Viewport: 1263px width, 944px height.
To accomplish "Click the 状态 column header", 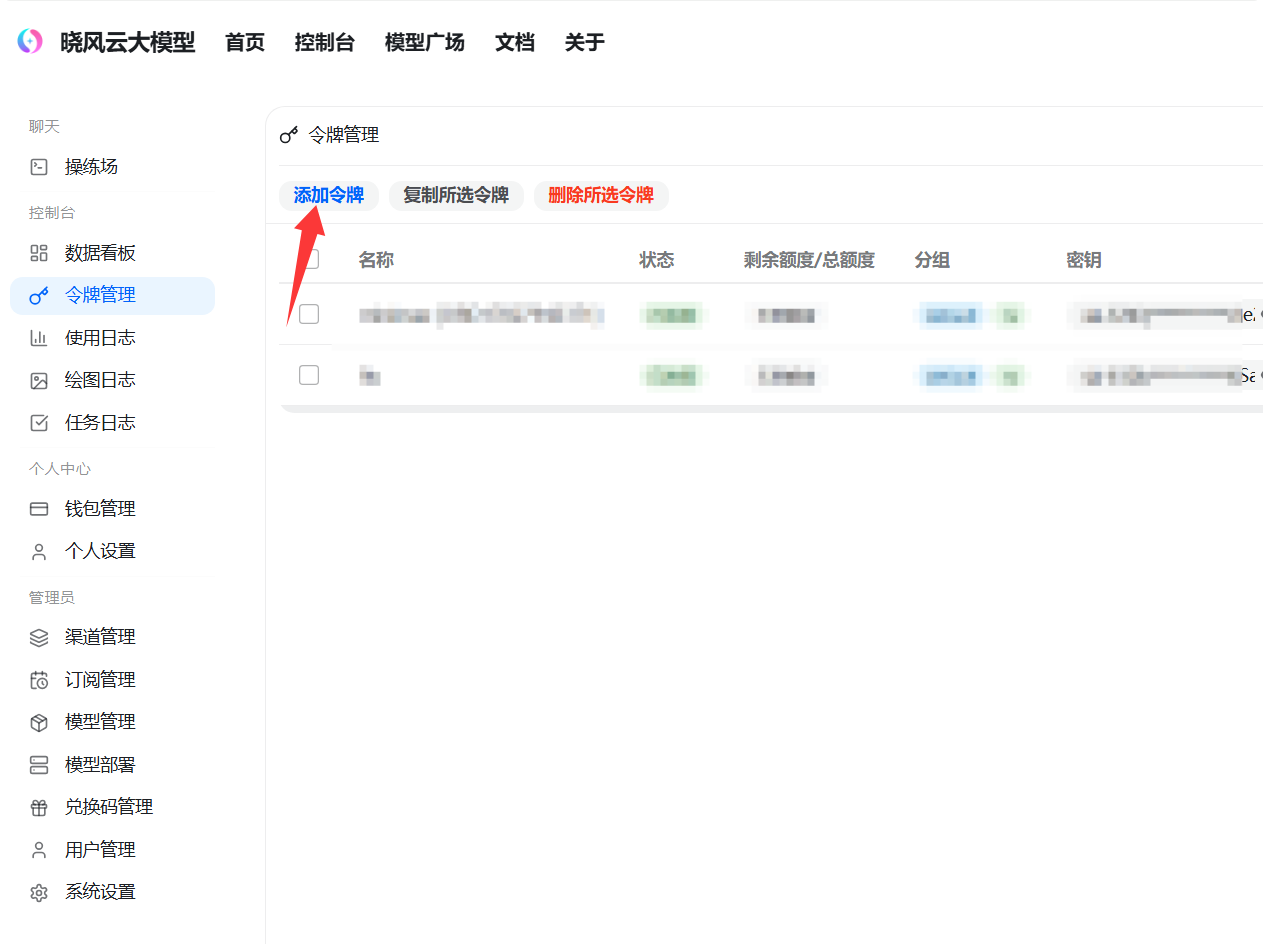I will coord(657,260).
